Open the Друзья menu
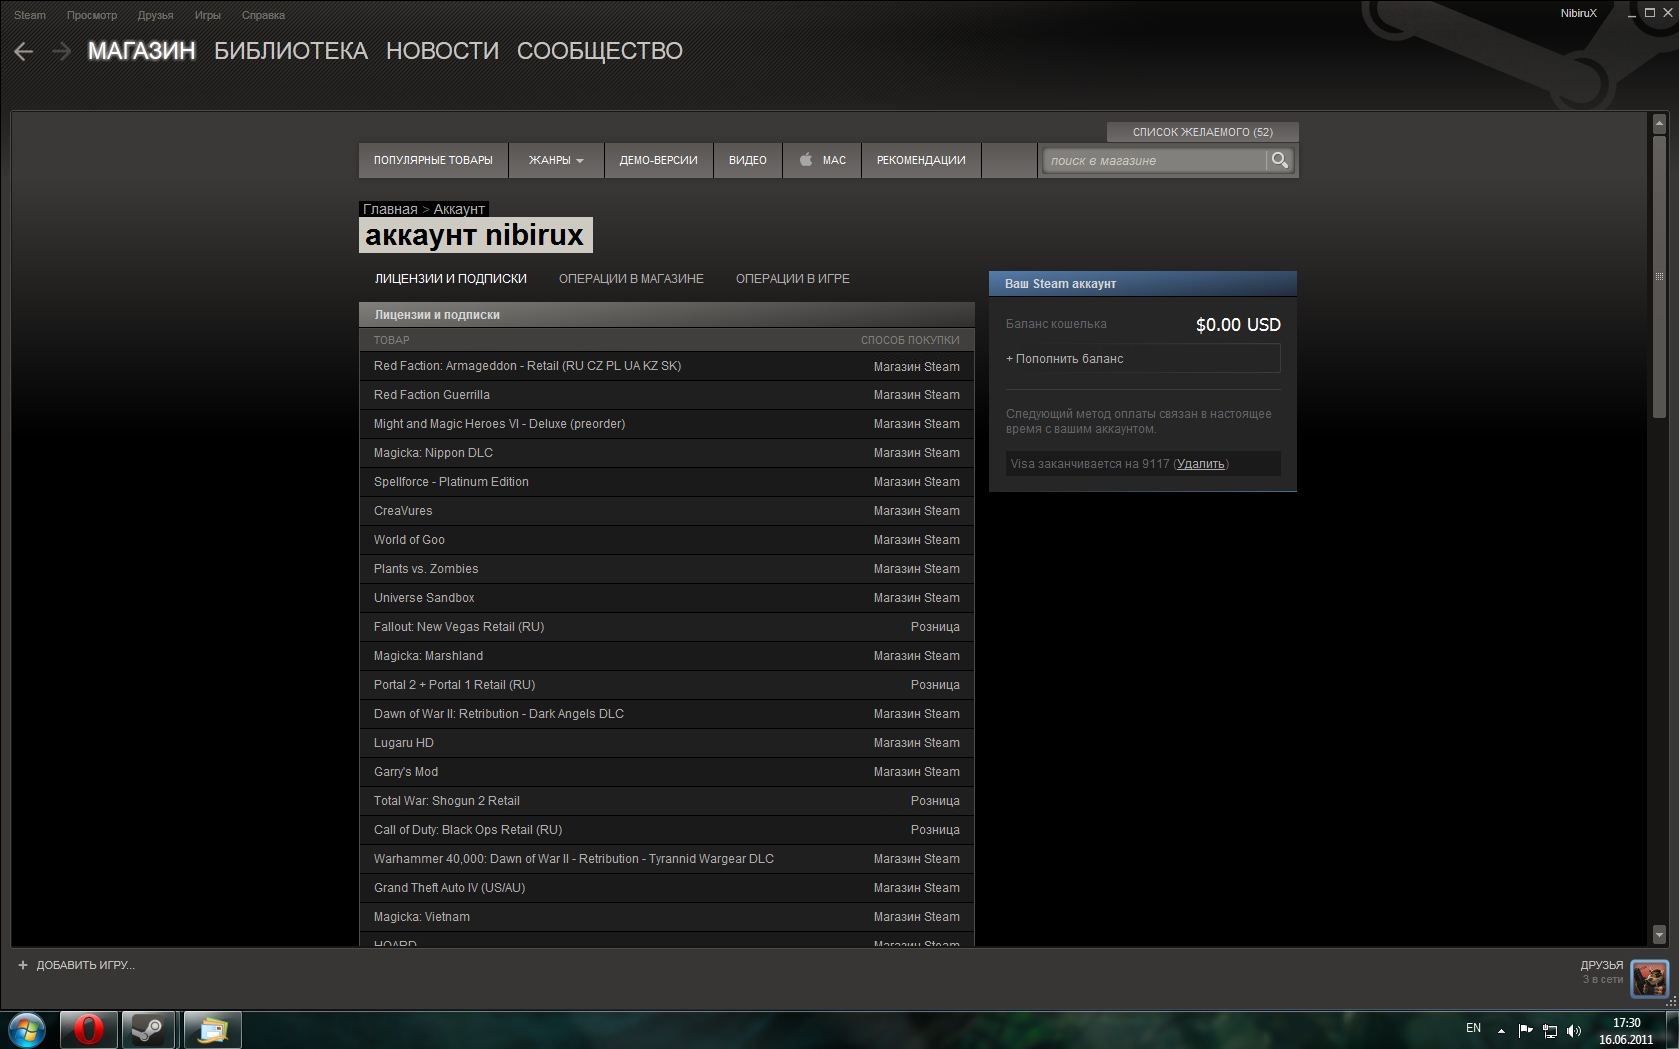The image size is (1679, 1049). tap(156, 15)
